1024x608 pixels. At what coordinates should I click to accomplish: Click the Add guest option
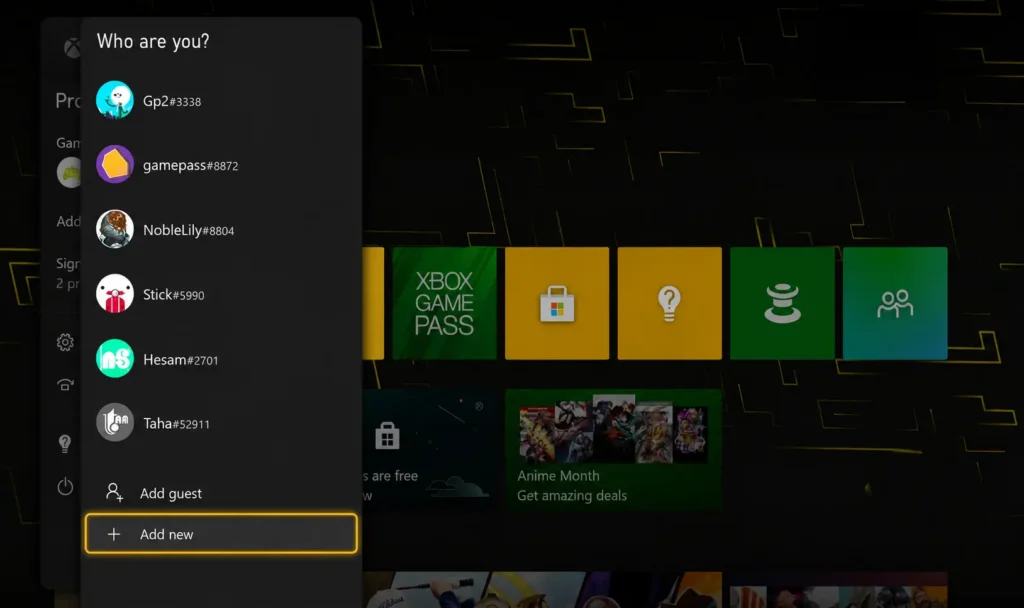221,493
